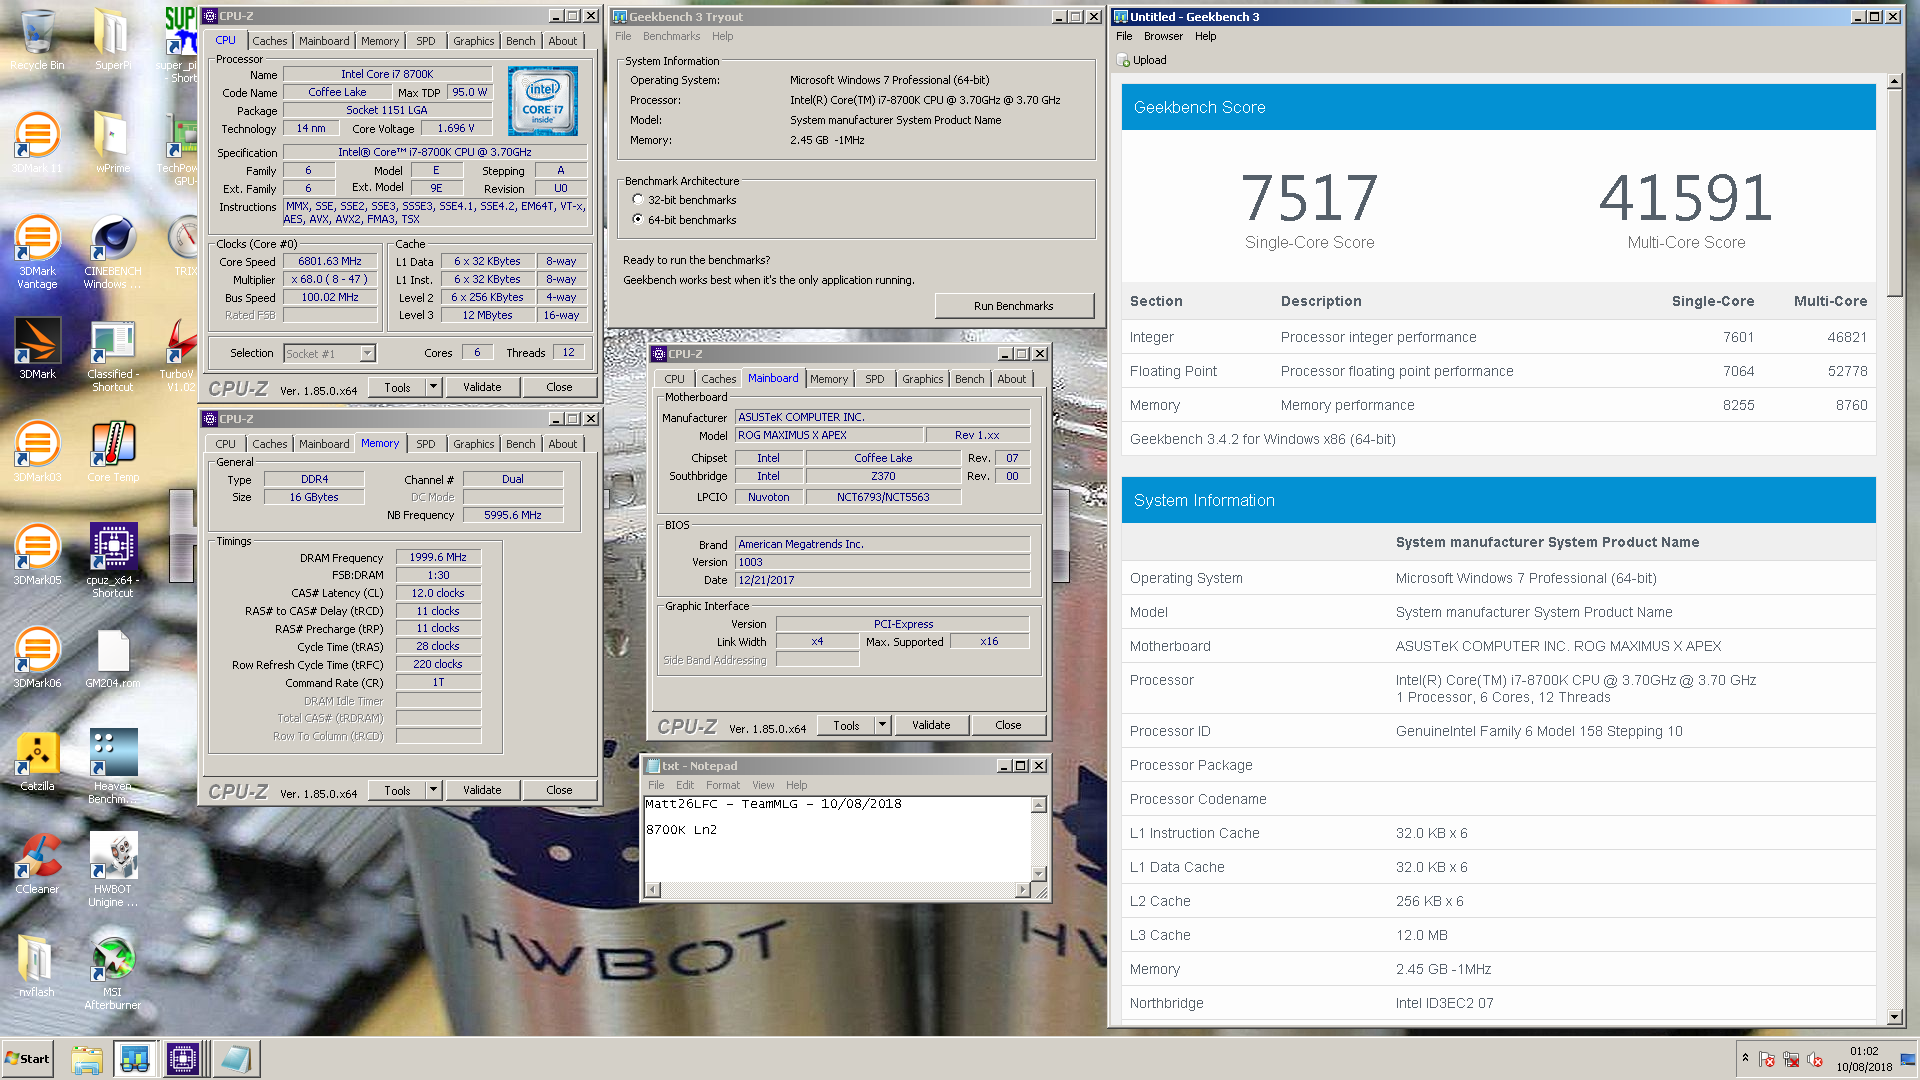Select 64-bit benchmarks radio button
This screenshot has height=1080, width=1920.
pos(638,220)
